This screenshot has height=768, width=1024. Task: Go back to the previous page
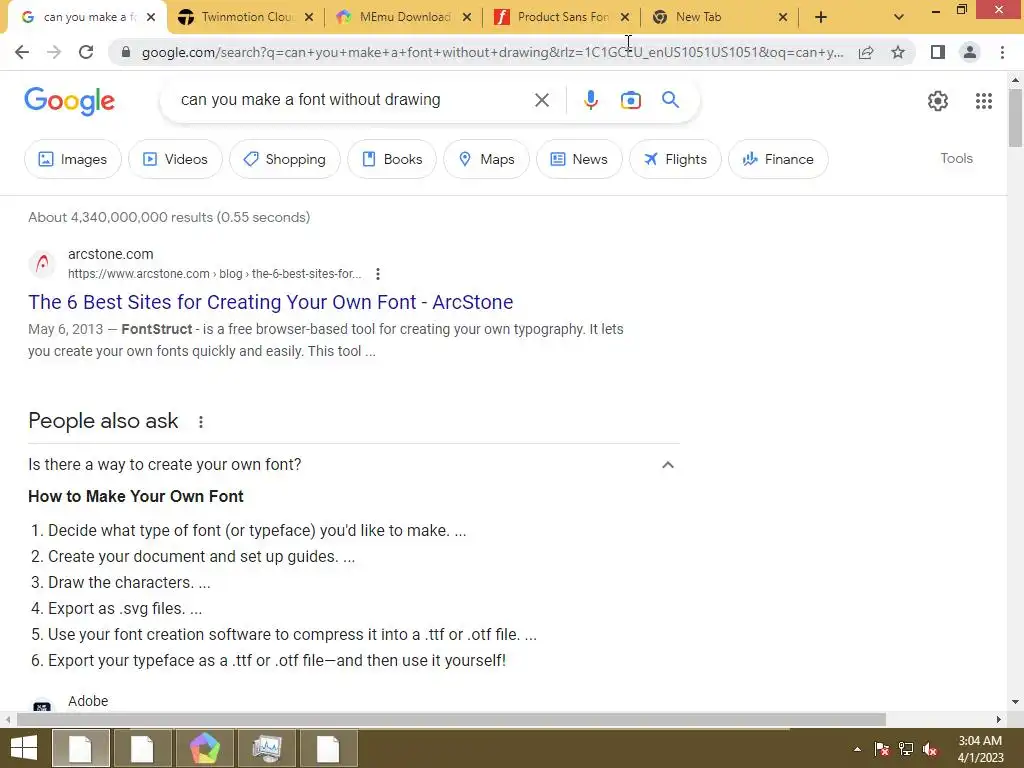22,52
